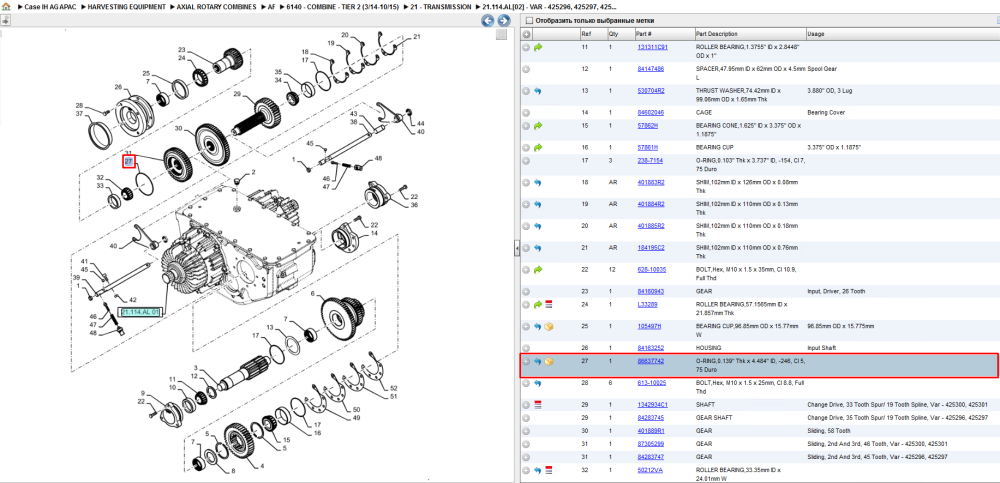
Task: Select row 17 O-ring circle toggle
Action: pos(526,161)
